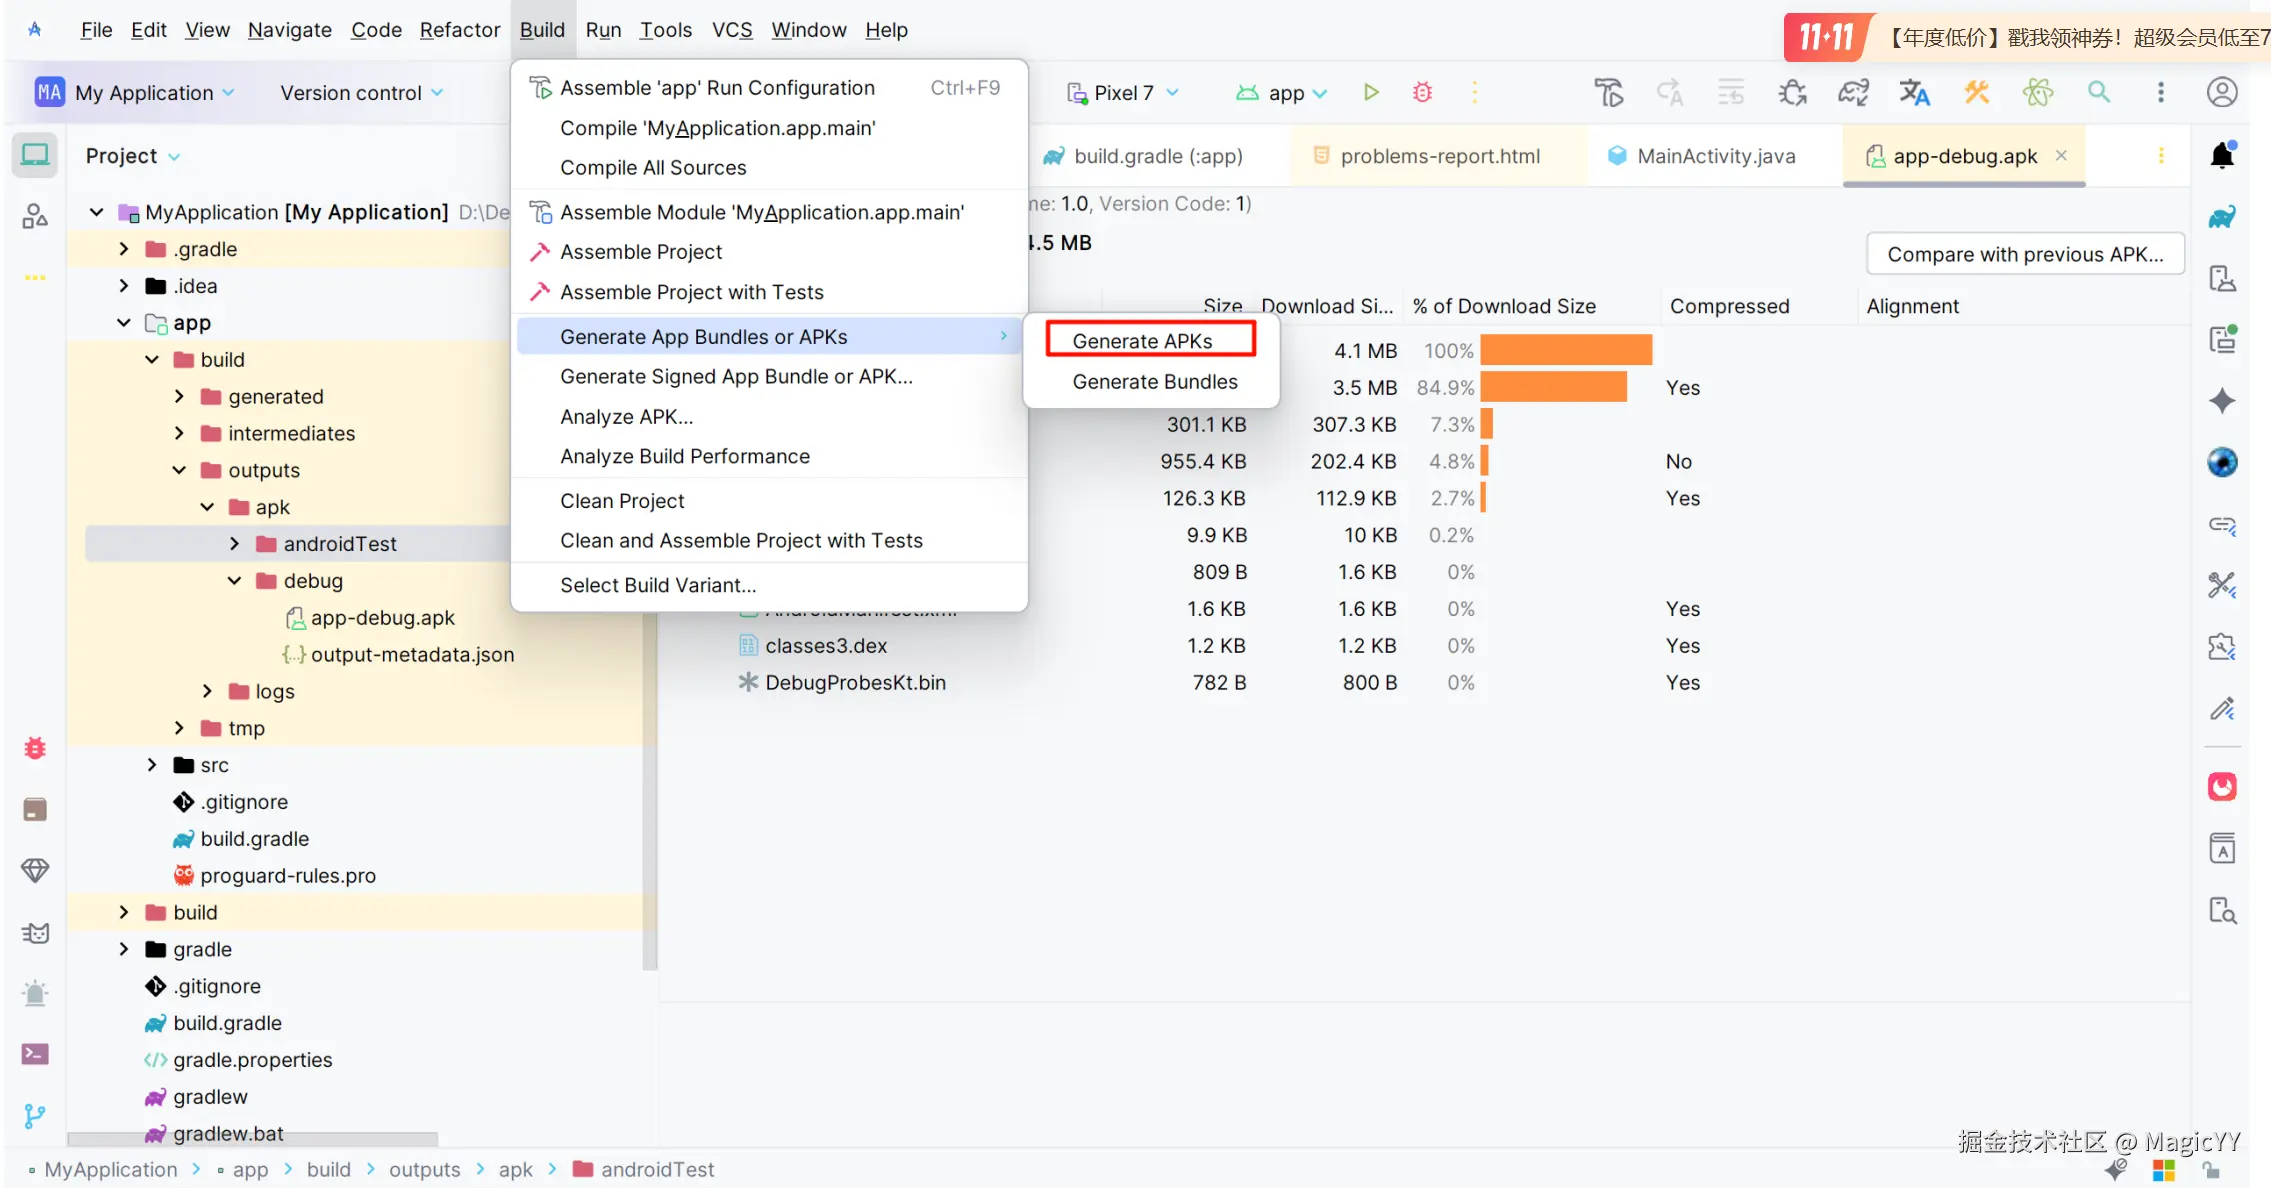
Task: Select classes3.dex row in APK analyzer
Action: pyautogui.click(x=825, y=646)
